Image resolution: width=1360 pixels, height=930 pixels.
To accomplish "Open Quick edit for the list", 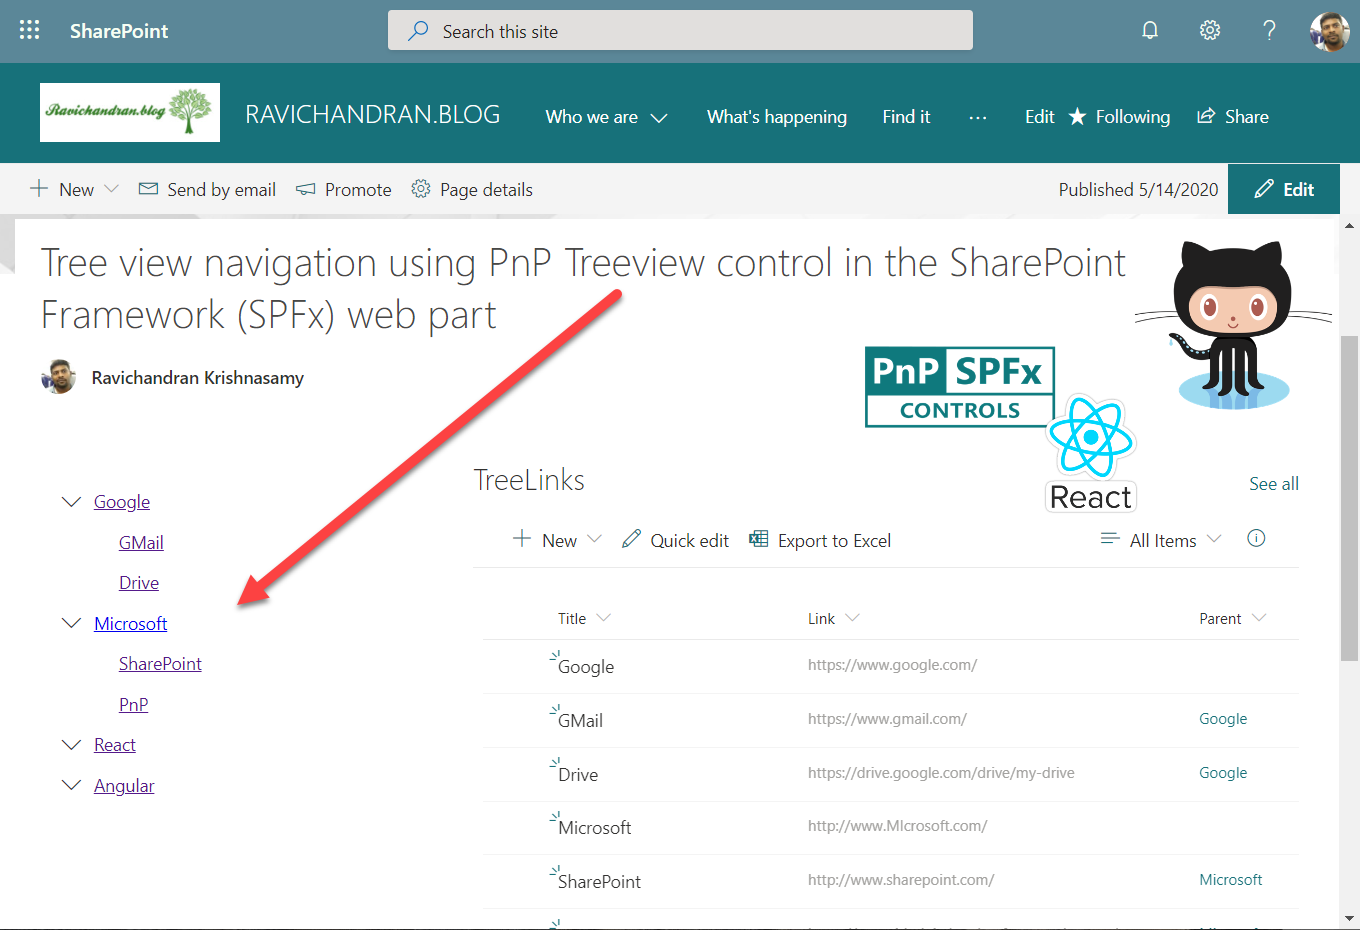I will (675, 540).
